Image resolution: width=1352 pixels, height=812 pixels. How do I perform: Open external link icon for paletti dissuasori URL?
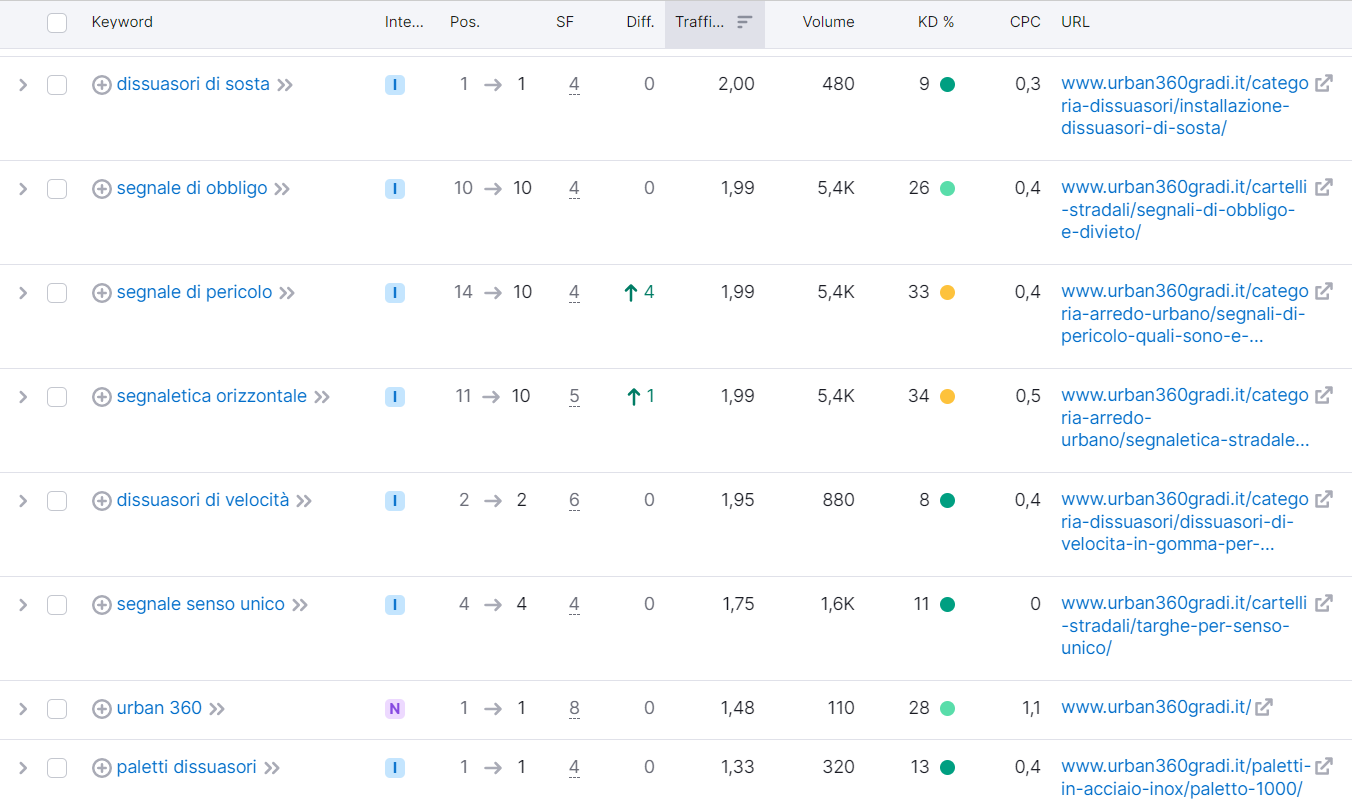tap(1323, 767)
